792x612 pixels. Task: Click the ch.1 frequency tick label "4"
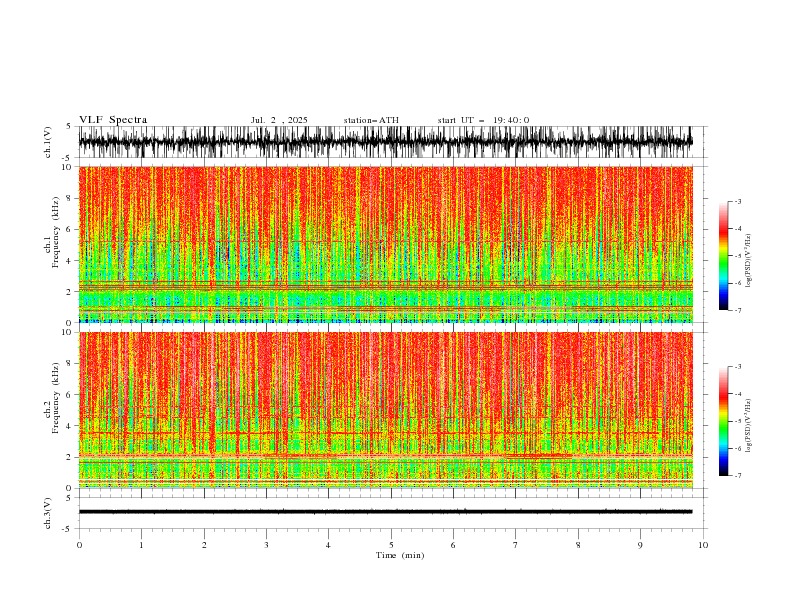70,261
